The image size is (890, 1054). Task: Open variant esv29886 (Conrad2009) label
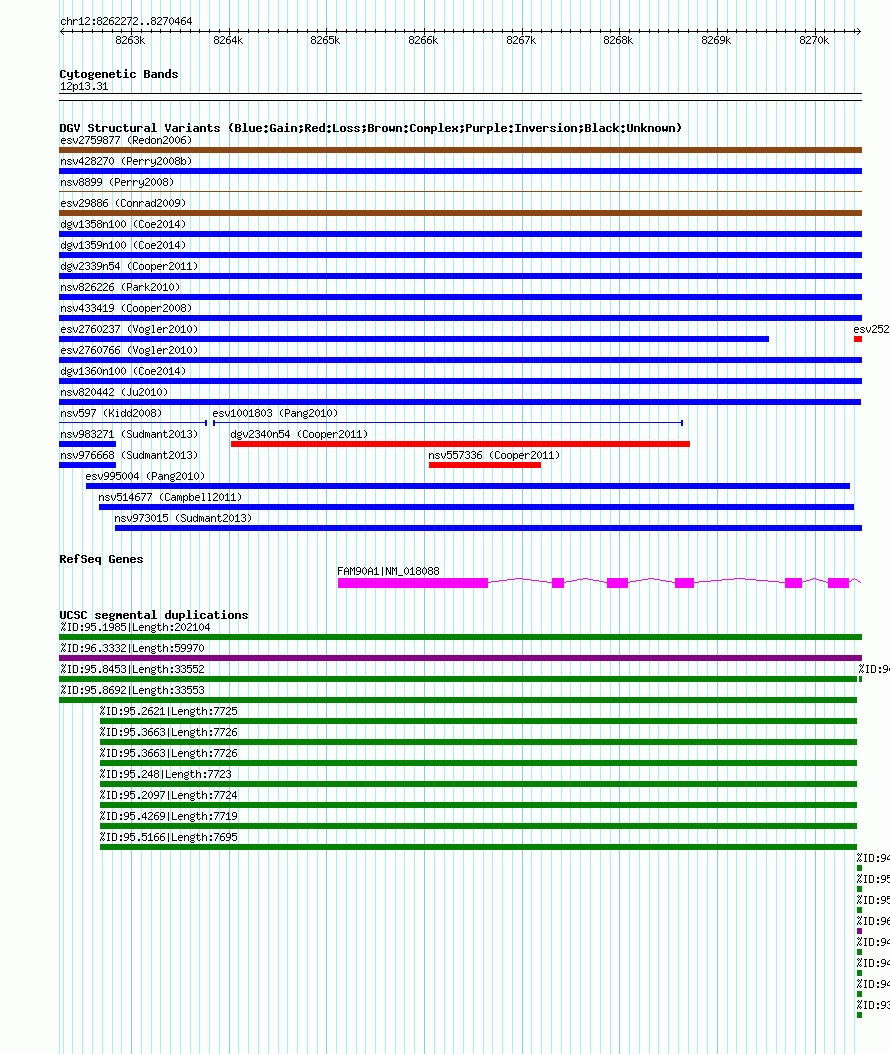point(123,203)
